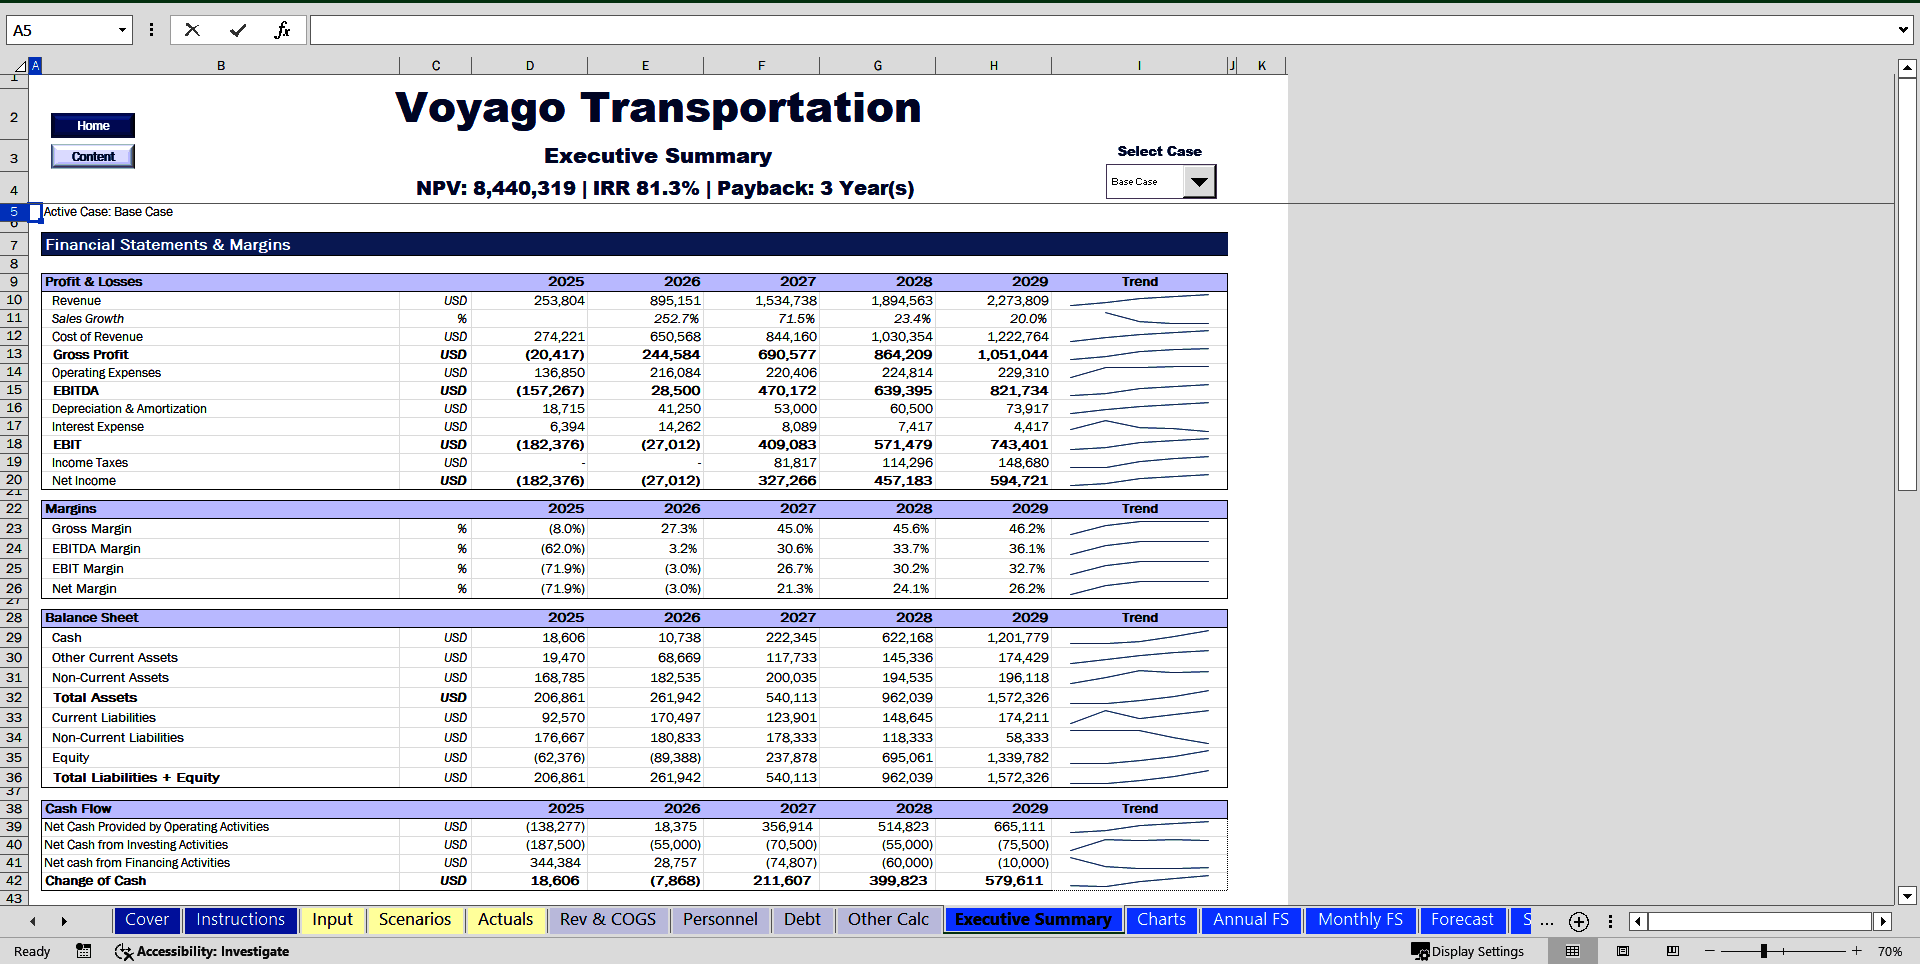Add a new sheet with plus icon

coord(1579,921)
